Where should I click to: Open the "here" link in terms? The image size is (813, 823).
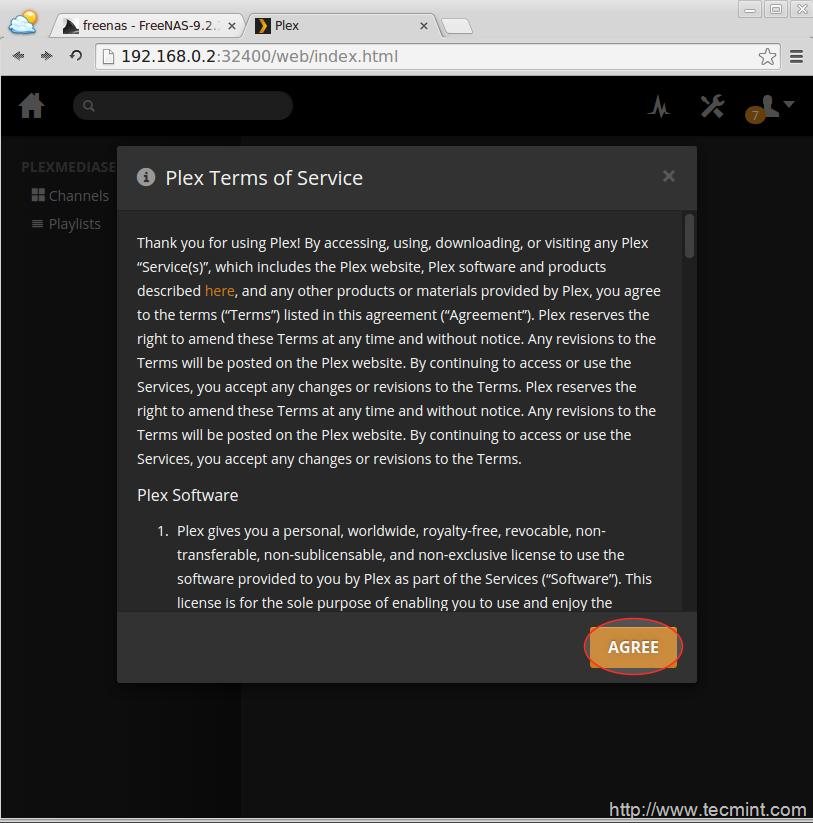[219, 291]
